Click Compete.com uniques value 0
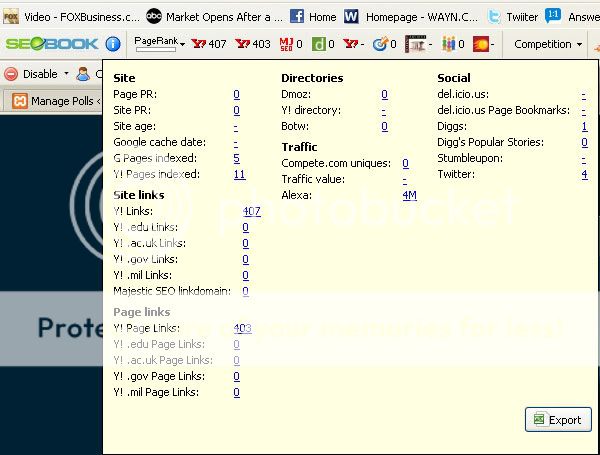The width and height of the screenshot is (600, 455). pyautogui.click(x=406, y=163)
